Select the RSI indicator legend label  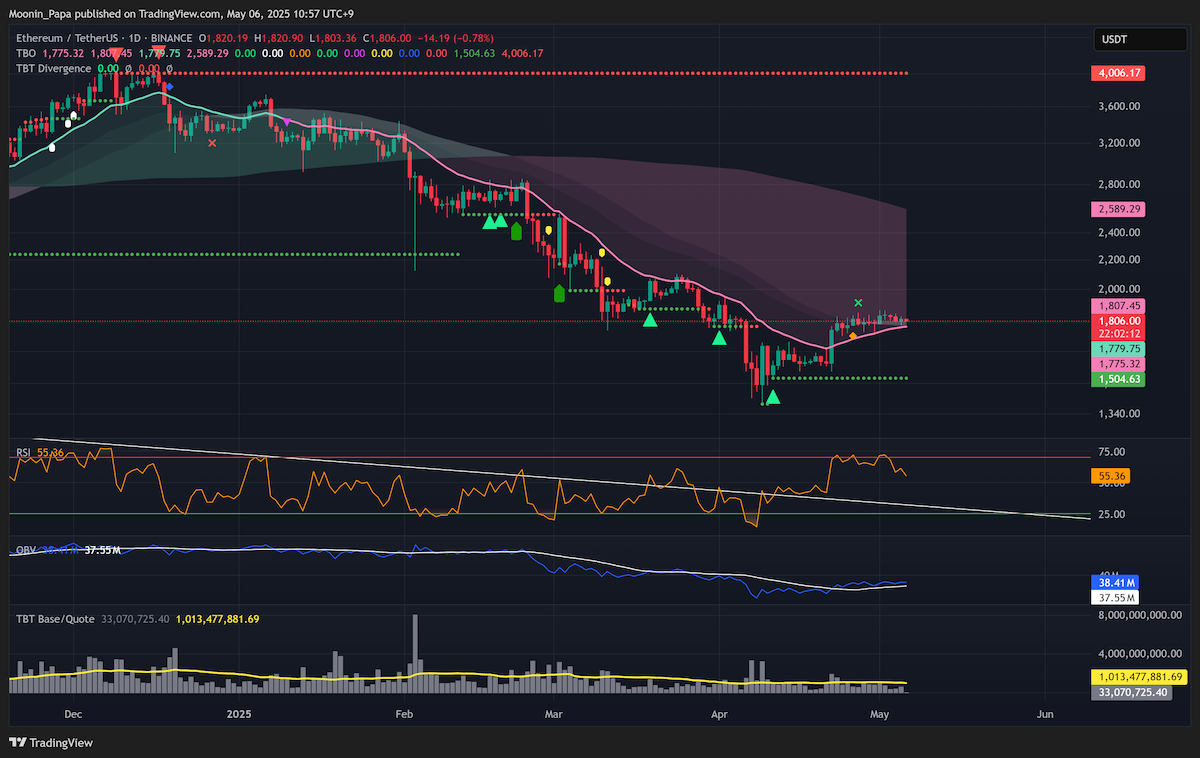(x=23, y=453)
